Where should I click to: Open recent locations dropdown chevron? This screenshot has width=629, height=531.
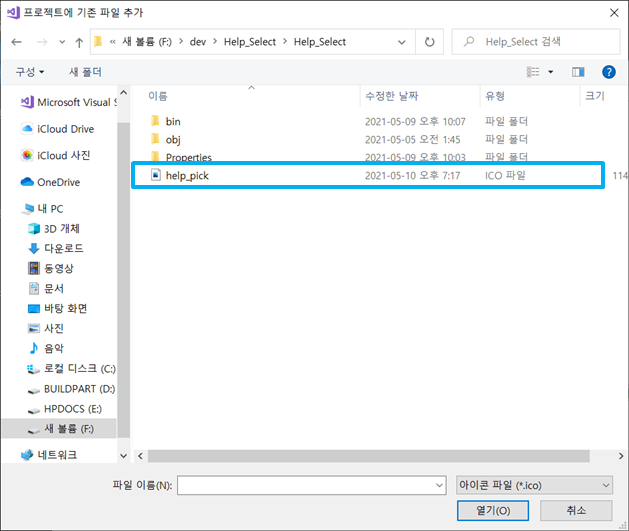62,42
